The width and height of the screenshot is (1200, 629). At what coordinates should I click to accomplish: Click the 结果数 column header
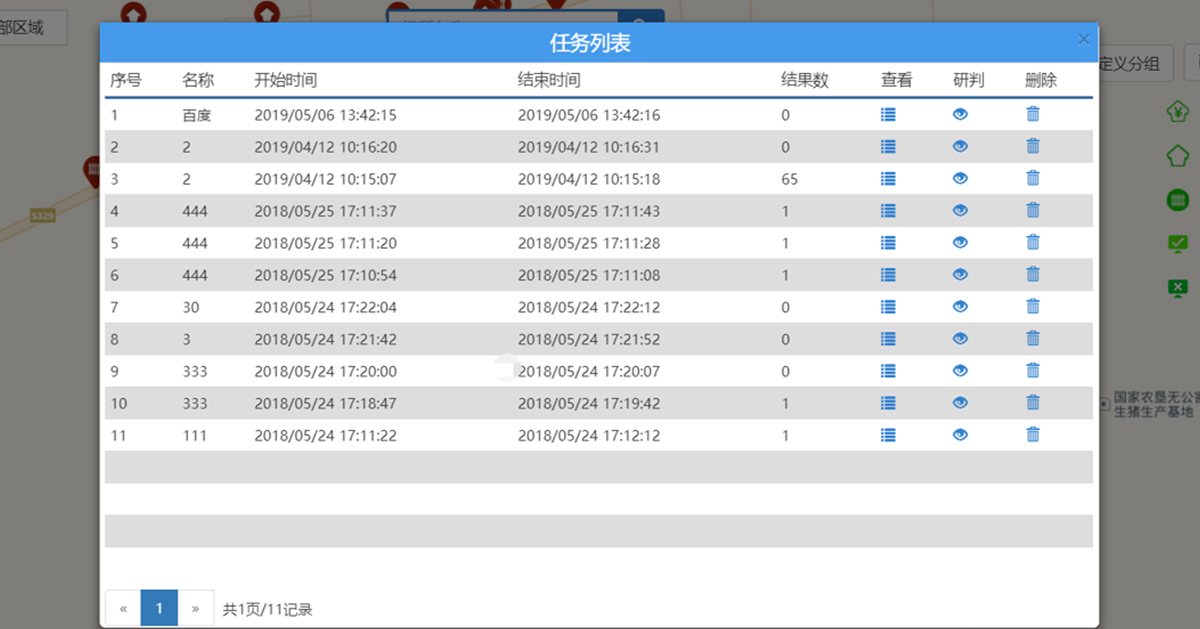point(805,80)
